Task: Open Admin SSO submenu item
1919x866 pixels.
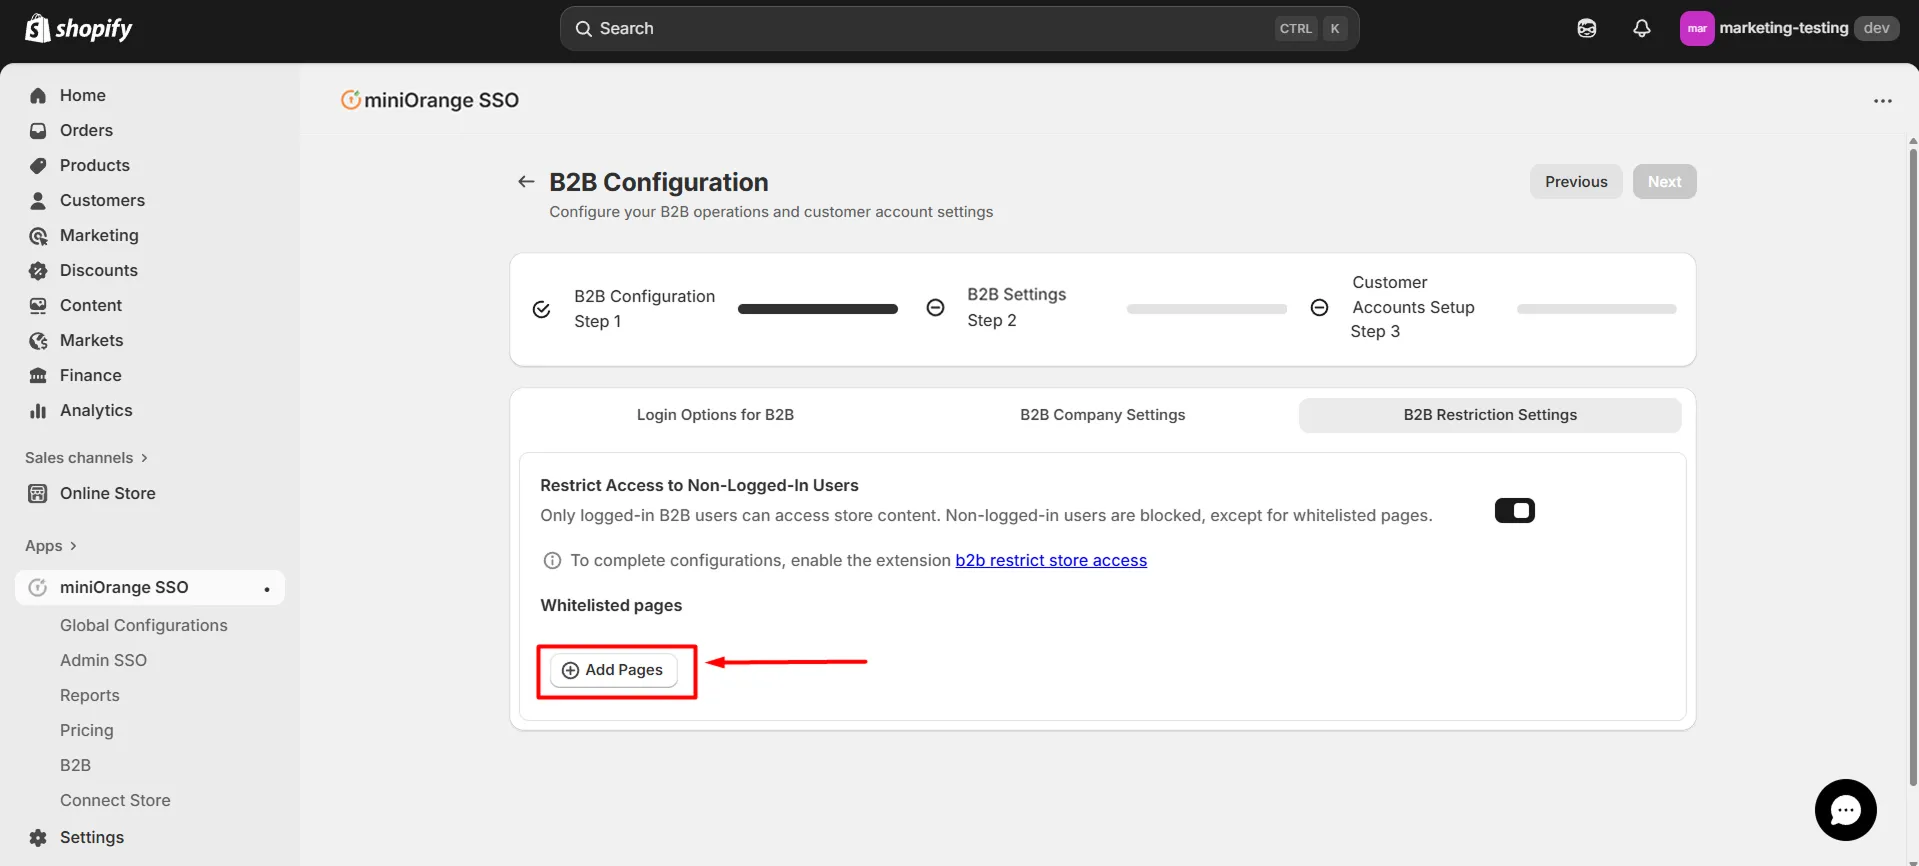Action: 103,661
